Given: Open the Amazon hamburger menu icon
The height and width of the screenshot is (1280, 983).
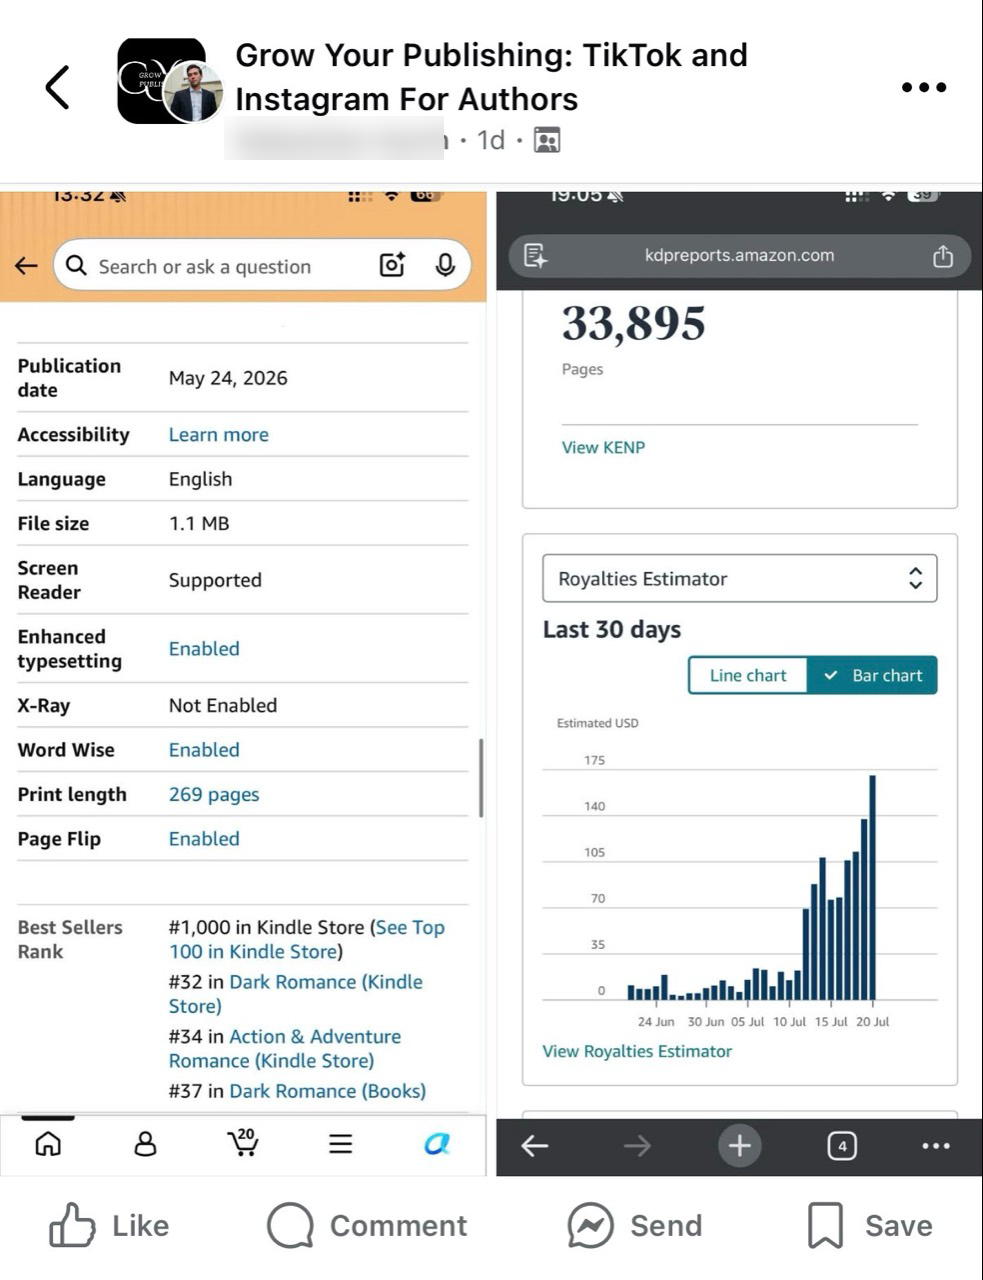Looking at the screenshot, I should (x=341, y=1144).
